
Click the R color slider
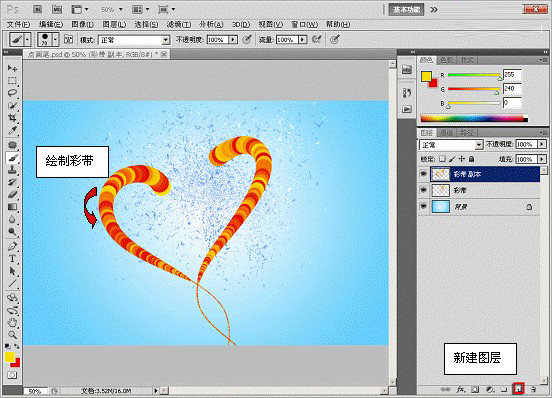coord(474,75)
